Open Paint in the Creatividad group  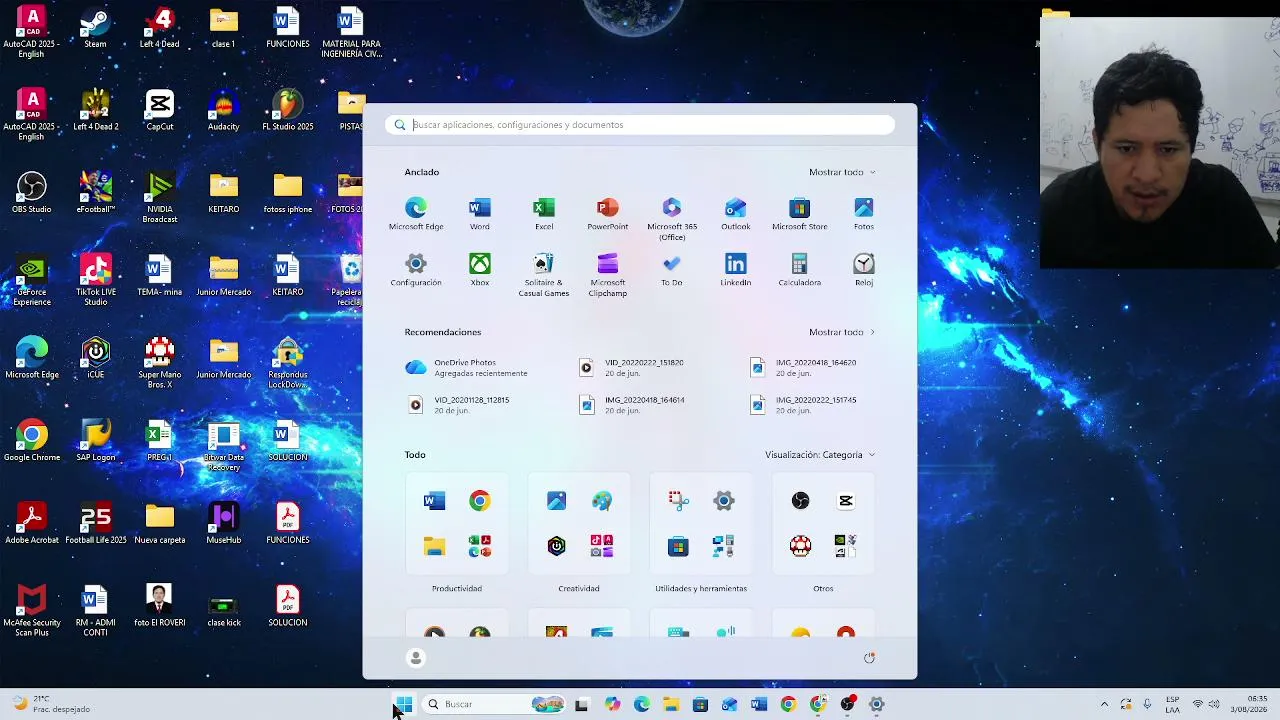pos(602,501)
